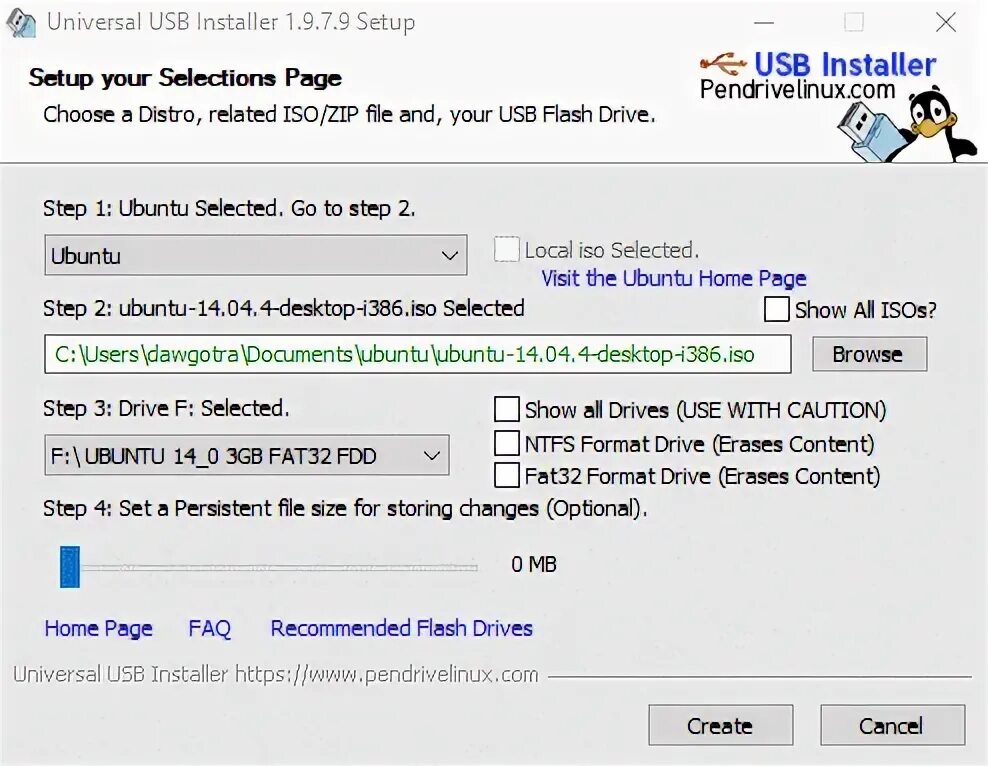Click the Step 3: Drive F: Selected label

166,408
